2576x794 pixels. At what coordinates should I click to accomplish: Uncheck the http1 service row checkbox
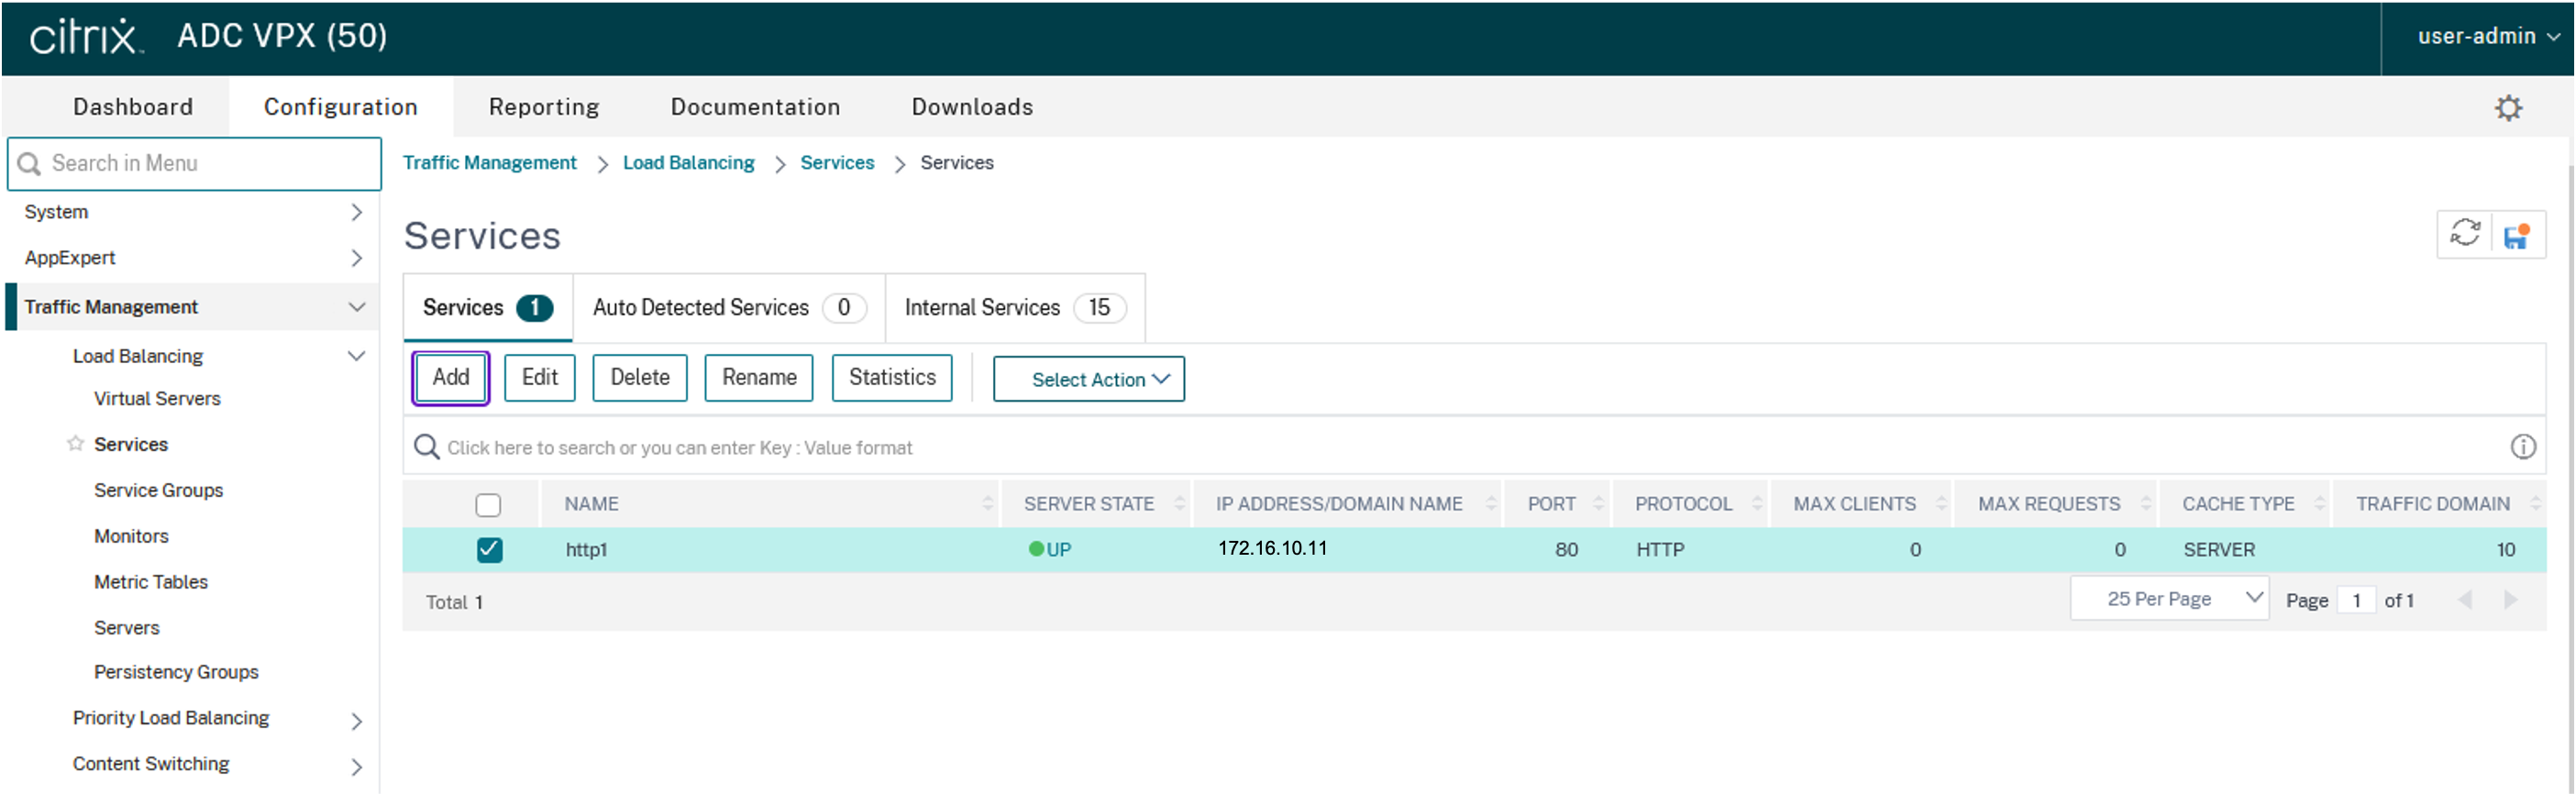click(489, 549)
